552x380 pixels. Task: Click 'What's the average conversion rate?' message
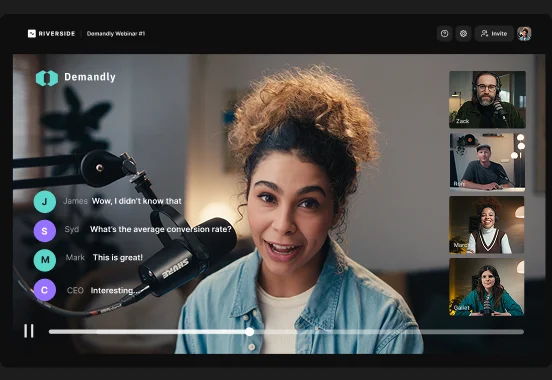[x=161, y=229]
